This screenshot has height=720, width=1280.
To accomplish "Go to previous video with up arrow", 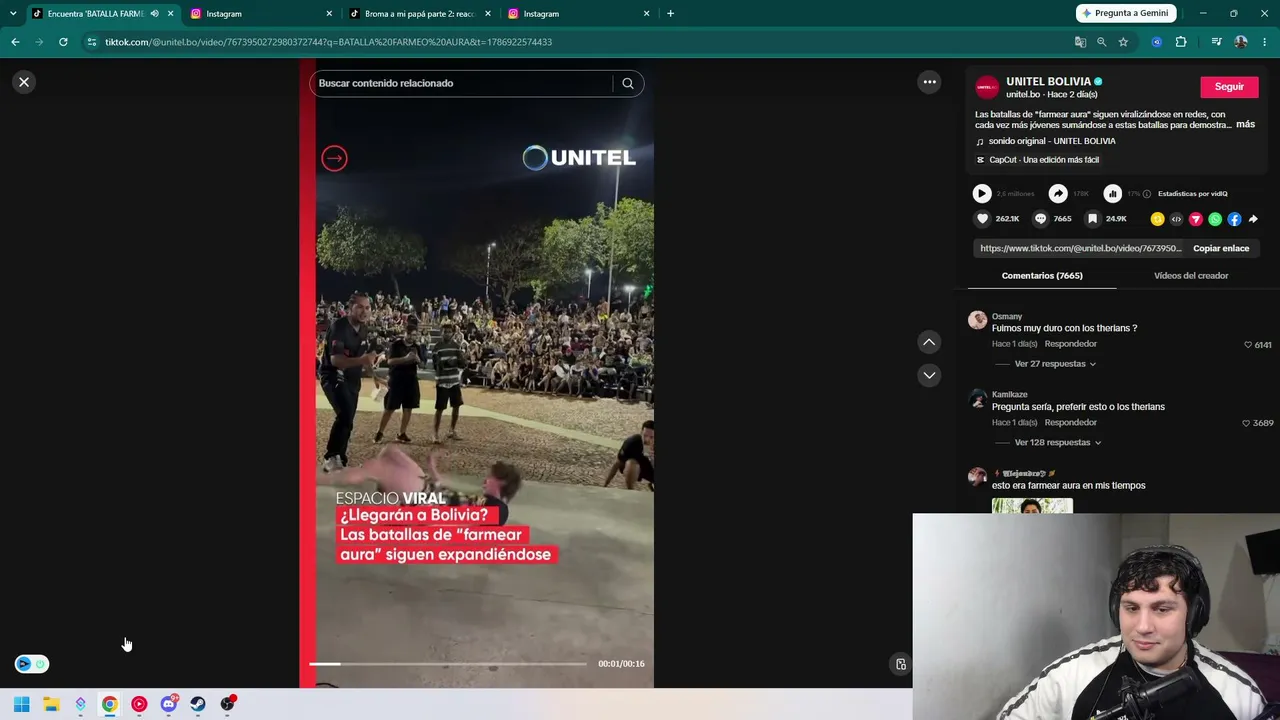I will click(x=929, y=342).
